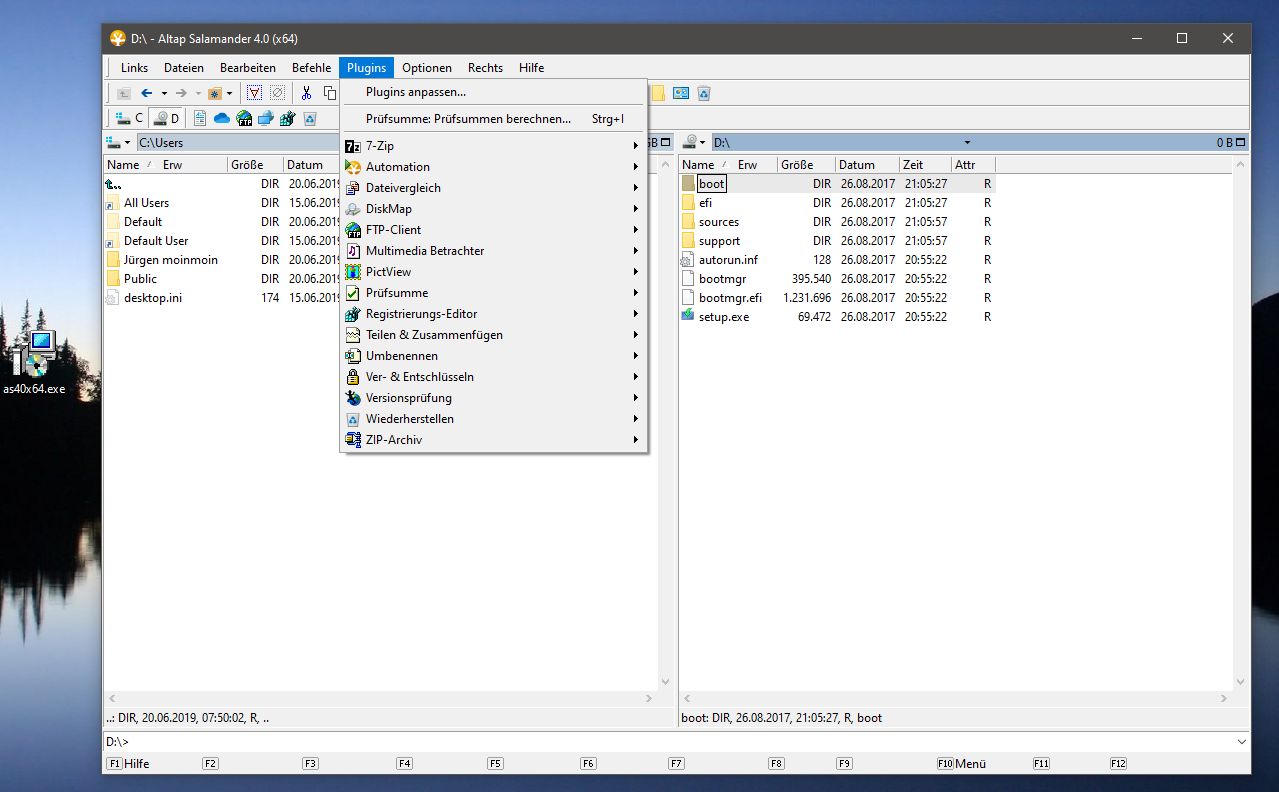Screen dimensions: 1279x792
Task: Click the Copy icon next to scissors
Action: (329, 93)
